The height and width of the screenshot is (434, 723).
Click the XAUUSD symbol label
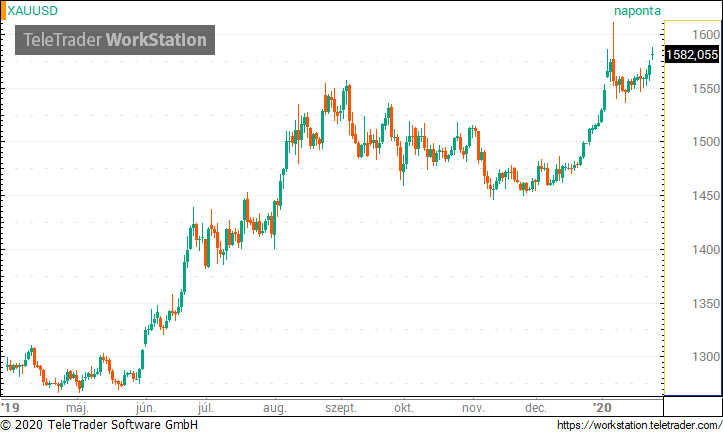[x=32, y=11]
